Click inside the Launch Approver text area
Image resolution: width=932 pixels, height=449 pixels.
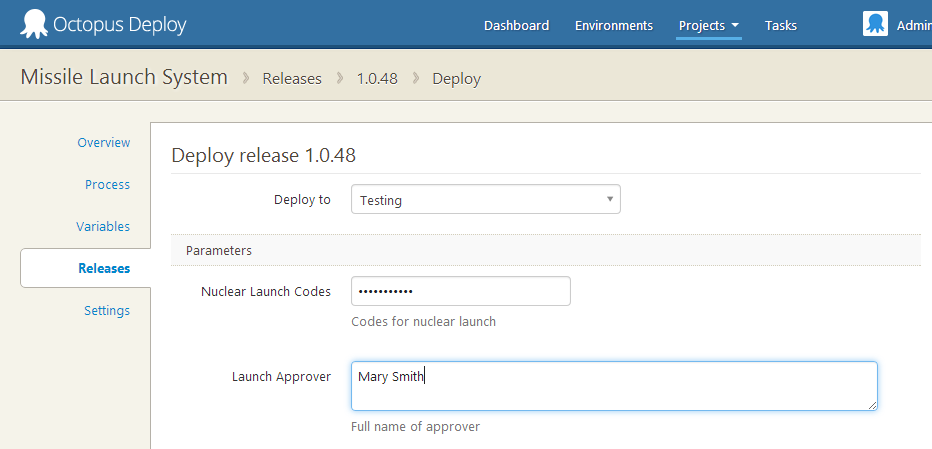pos(614,386)
